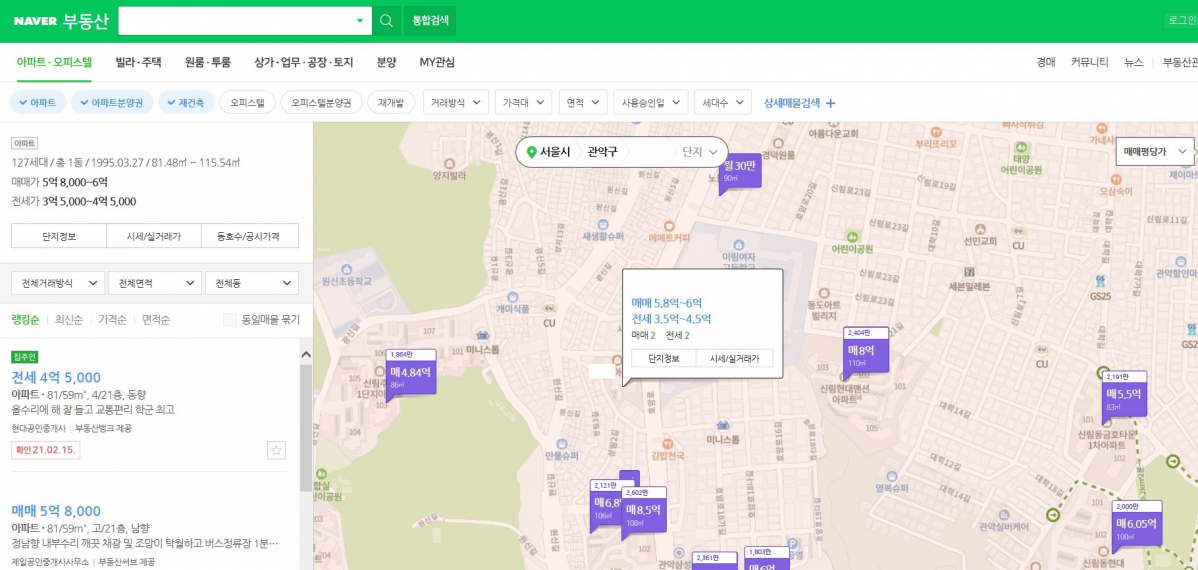Open the 매매 5억 8,000 listing
The width and height of the screenshot is (1198, 570).
click(x=56, y=511)
